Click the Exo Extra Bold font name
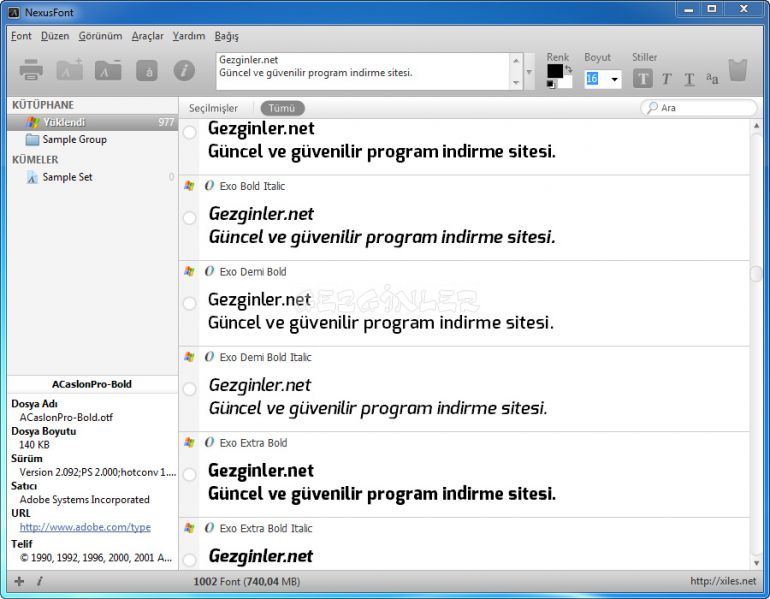The image size is (770, 599). (253, 443)
